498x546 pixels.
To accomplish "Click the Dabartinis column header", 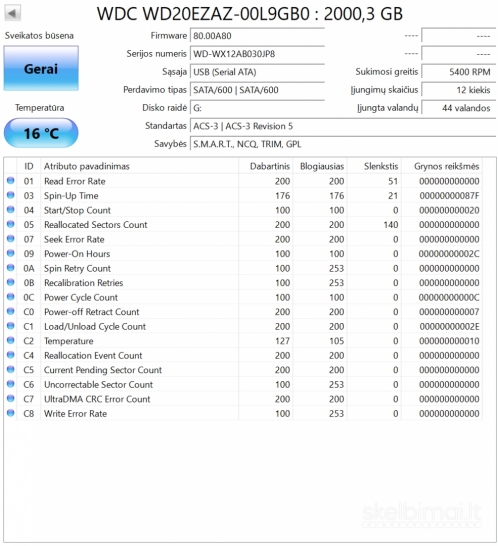I will click(x=266, y=166).
